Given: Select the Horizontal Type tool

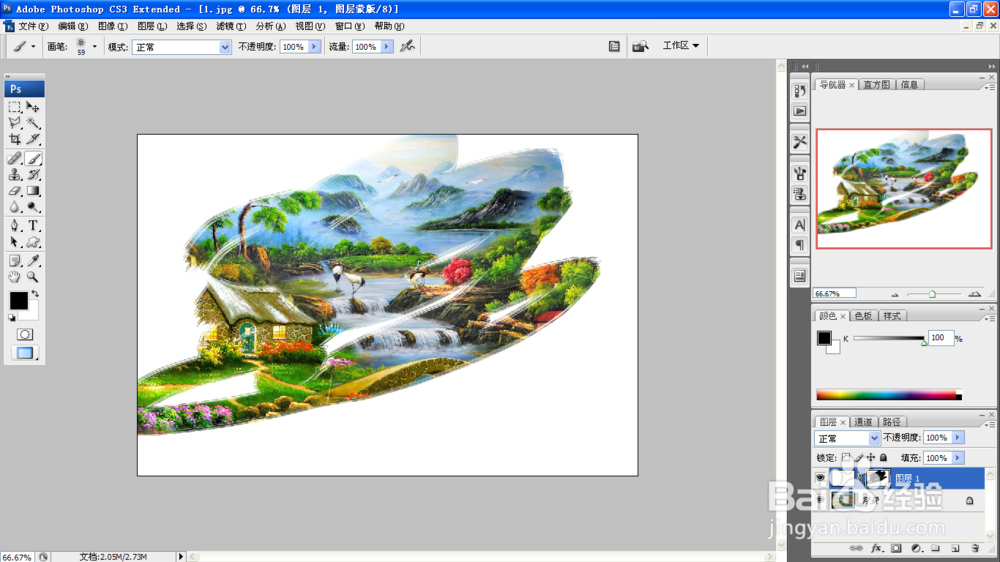Looking at the screenshot, I should coord(33,226).
